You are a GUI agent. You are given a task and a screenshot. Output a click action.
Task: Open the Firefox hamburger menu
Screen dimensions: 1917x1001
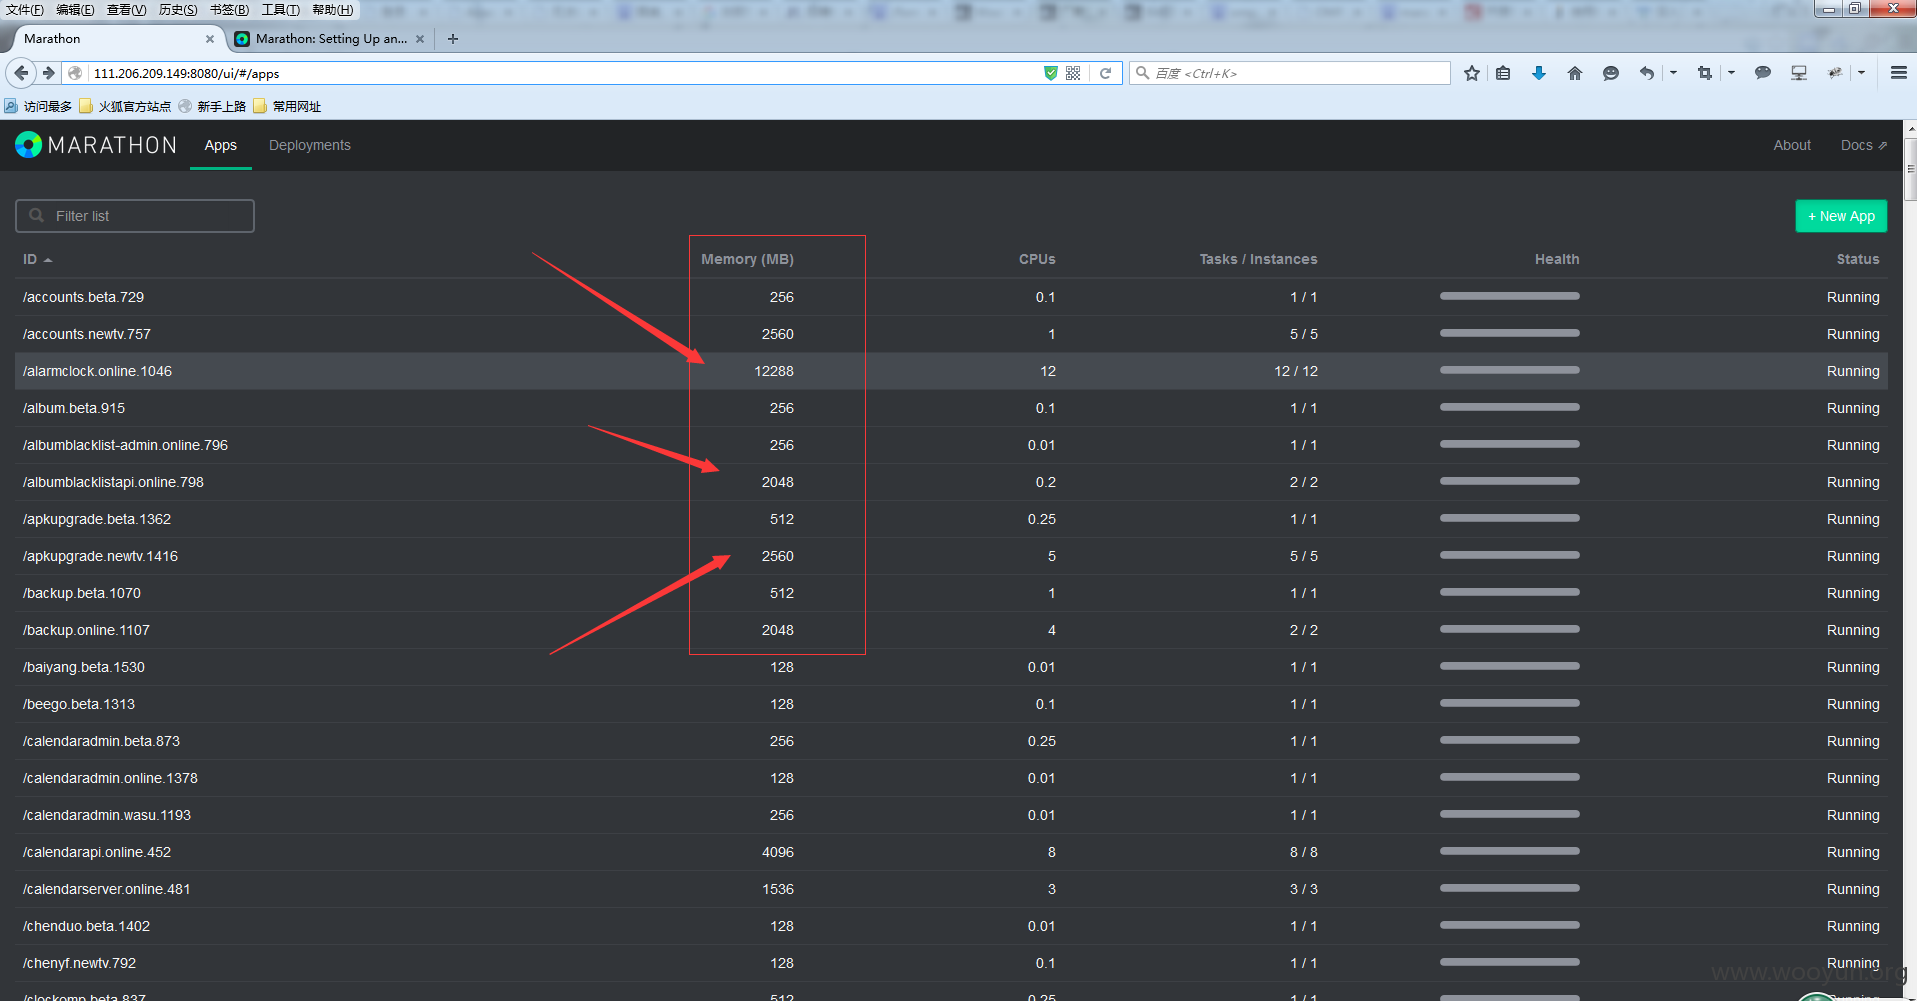(1898, 73)
